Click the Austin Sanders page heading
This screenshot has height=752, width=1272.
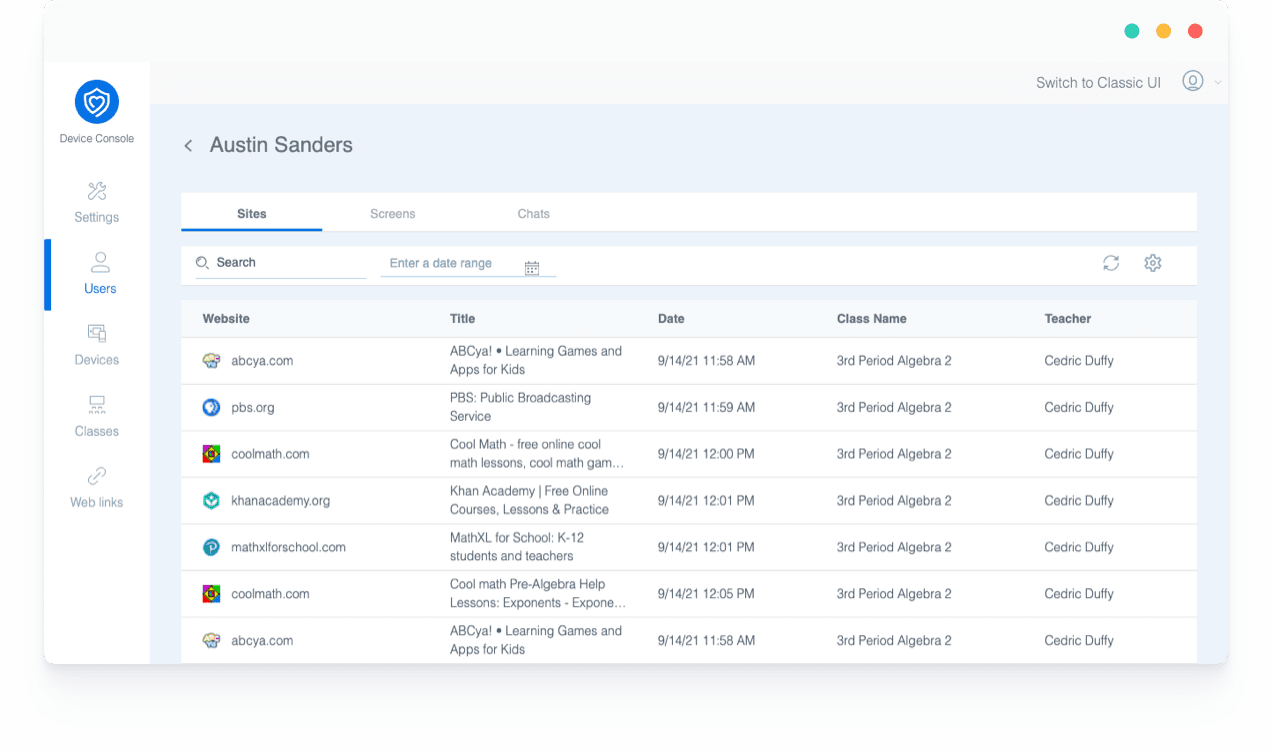coord(281,145)
